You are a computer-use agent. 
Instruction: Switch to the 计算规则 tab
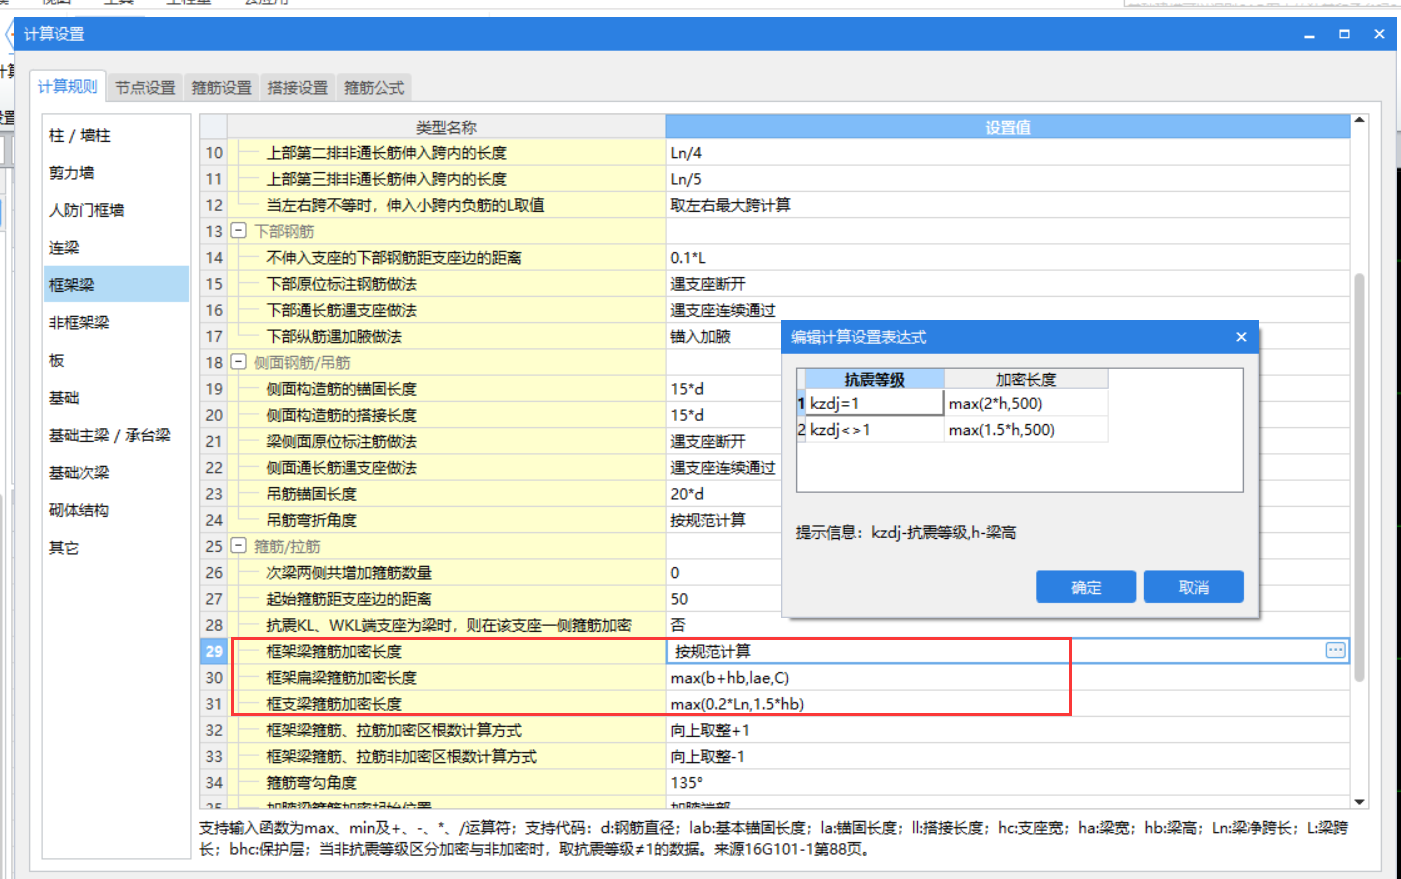(x=68, y=87)
